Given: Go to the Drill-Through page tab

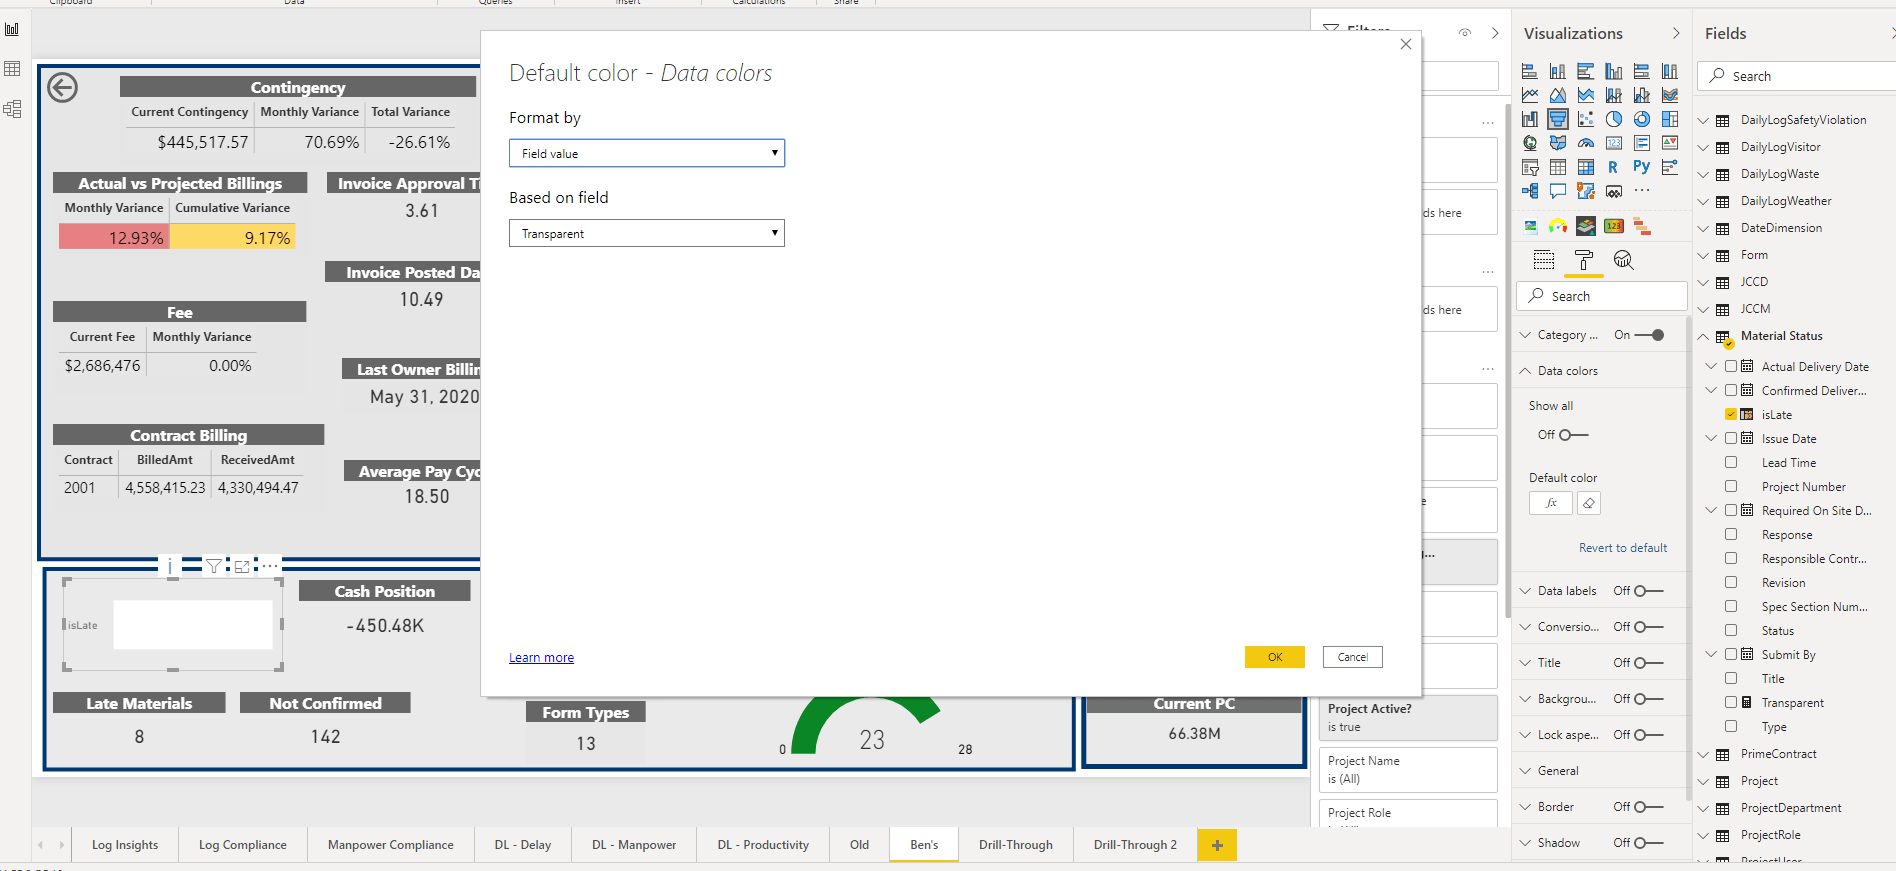Looking at the screenshot, I should [x=1016, y=845].
